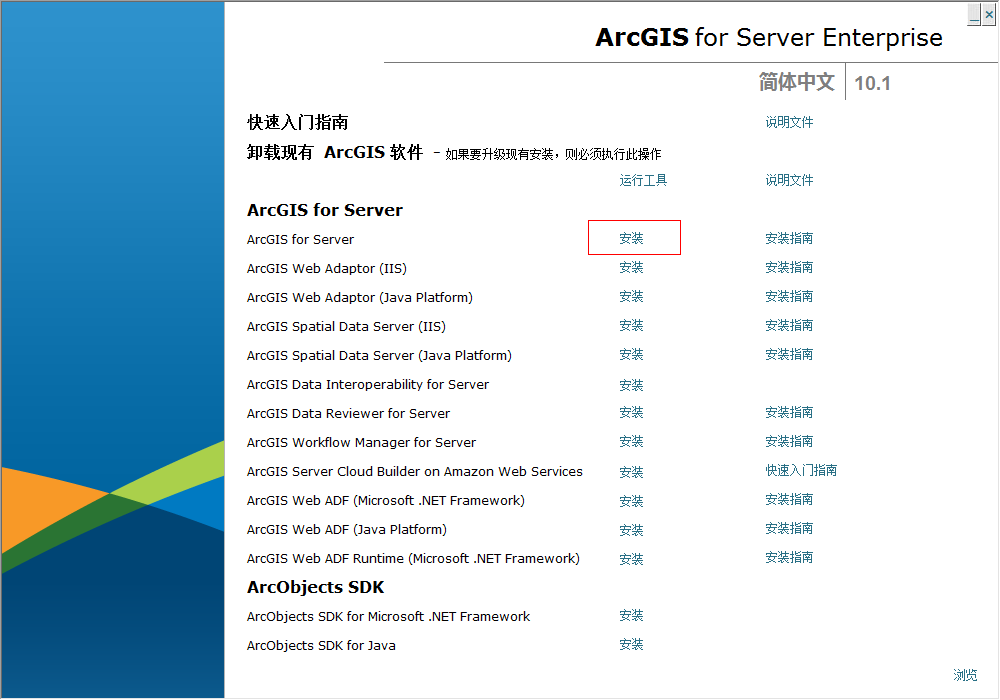Select the "ArcObjects SDK" section heading
Screen dimensions: 1000x700
point(316,587)
